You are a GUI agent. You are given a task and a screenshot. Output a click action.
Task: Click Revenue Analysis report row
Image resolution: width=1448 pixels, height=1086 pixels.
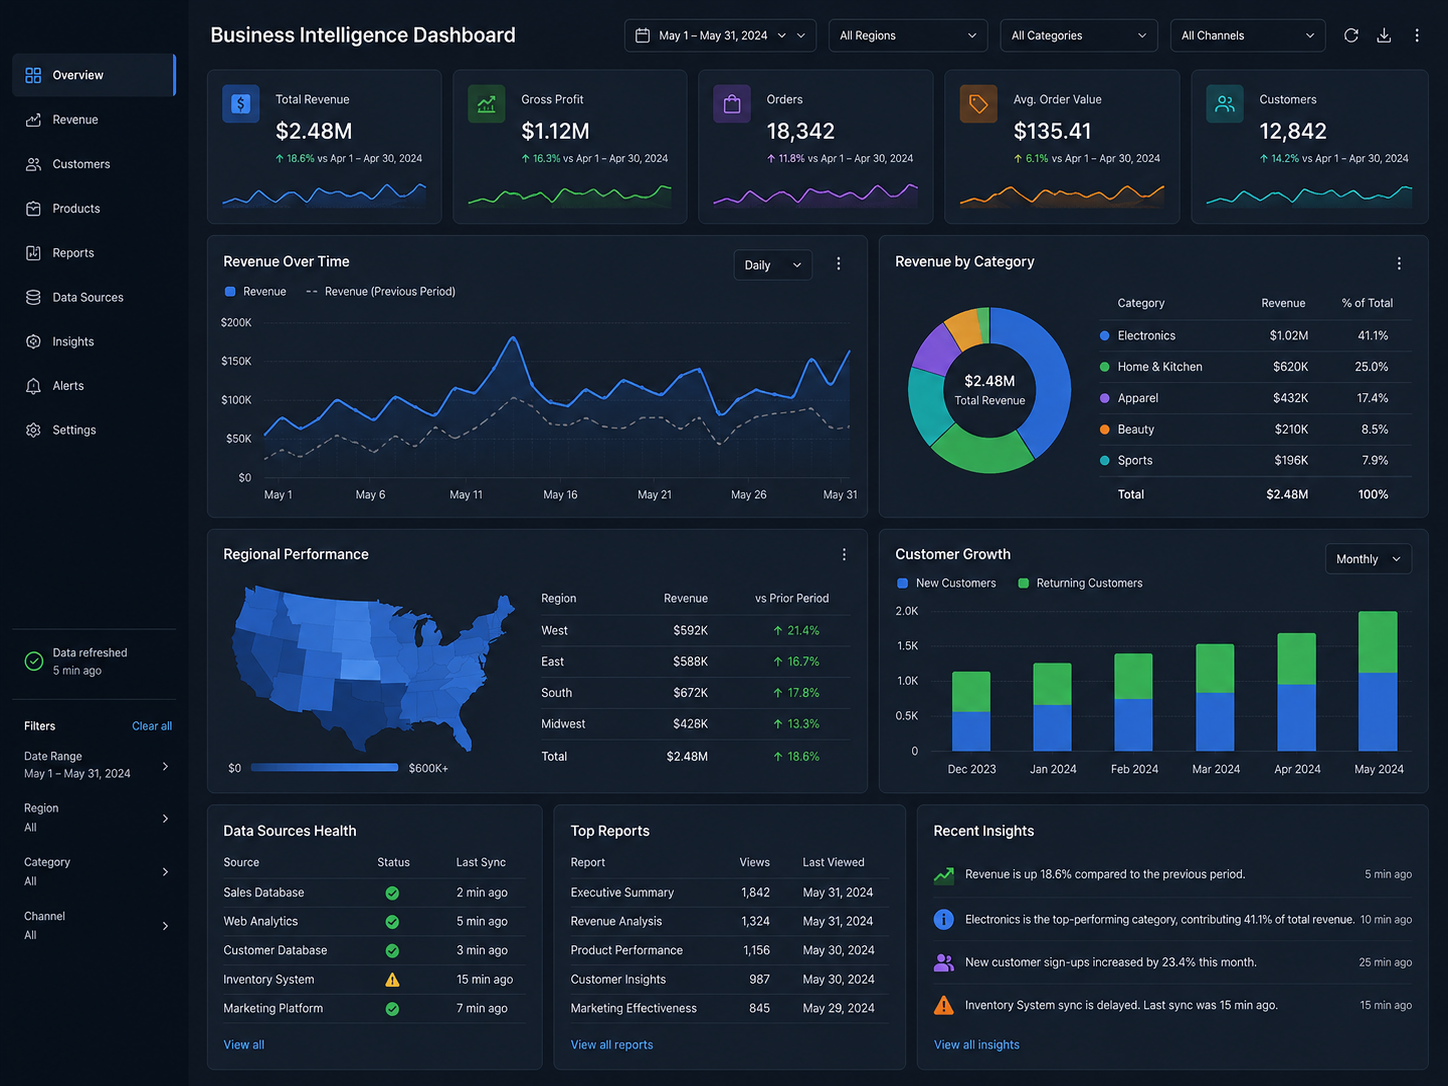[728, 922]
